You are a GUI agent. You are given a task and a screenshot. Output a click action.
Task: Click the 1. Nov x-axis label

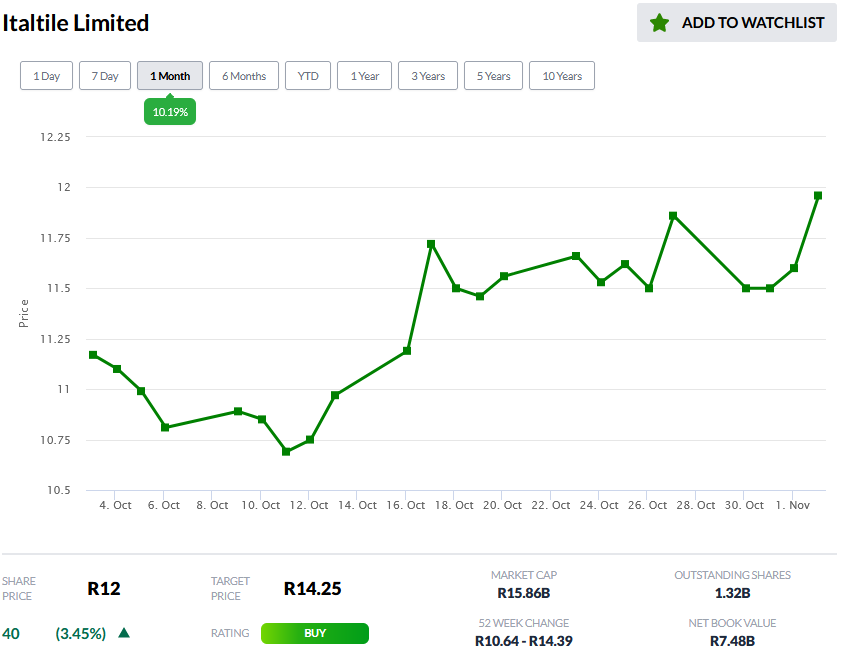[x=793, y=505]
